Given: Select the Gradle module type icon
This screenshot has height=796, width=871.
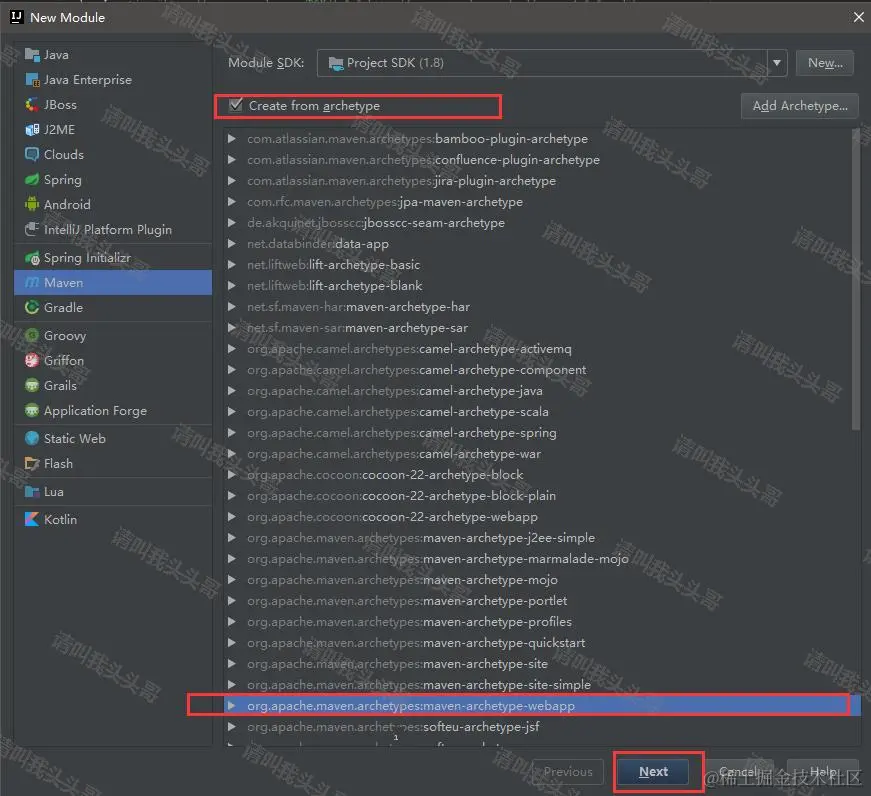Looking at the screenshot, I should pyautogui.click(x=30, y=307).
